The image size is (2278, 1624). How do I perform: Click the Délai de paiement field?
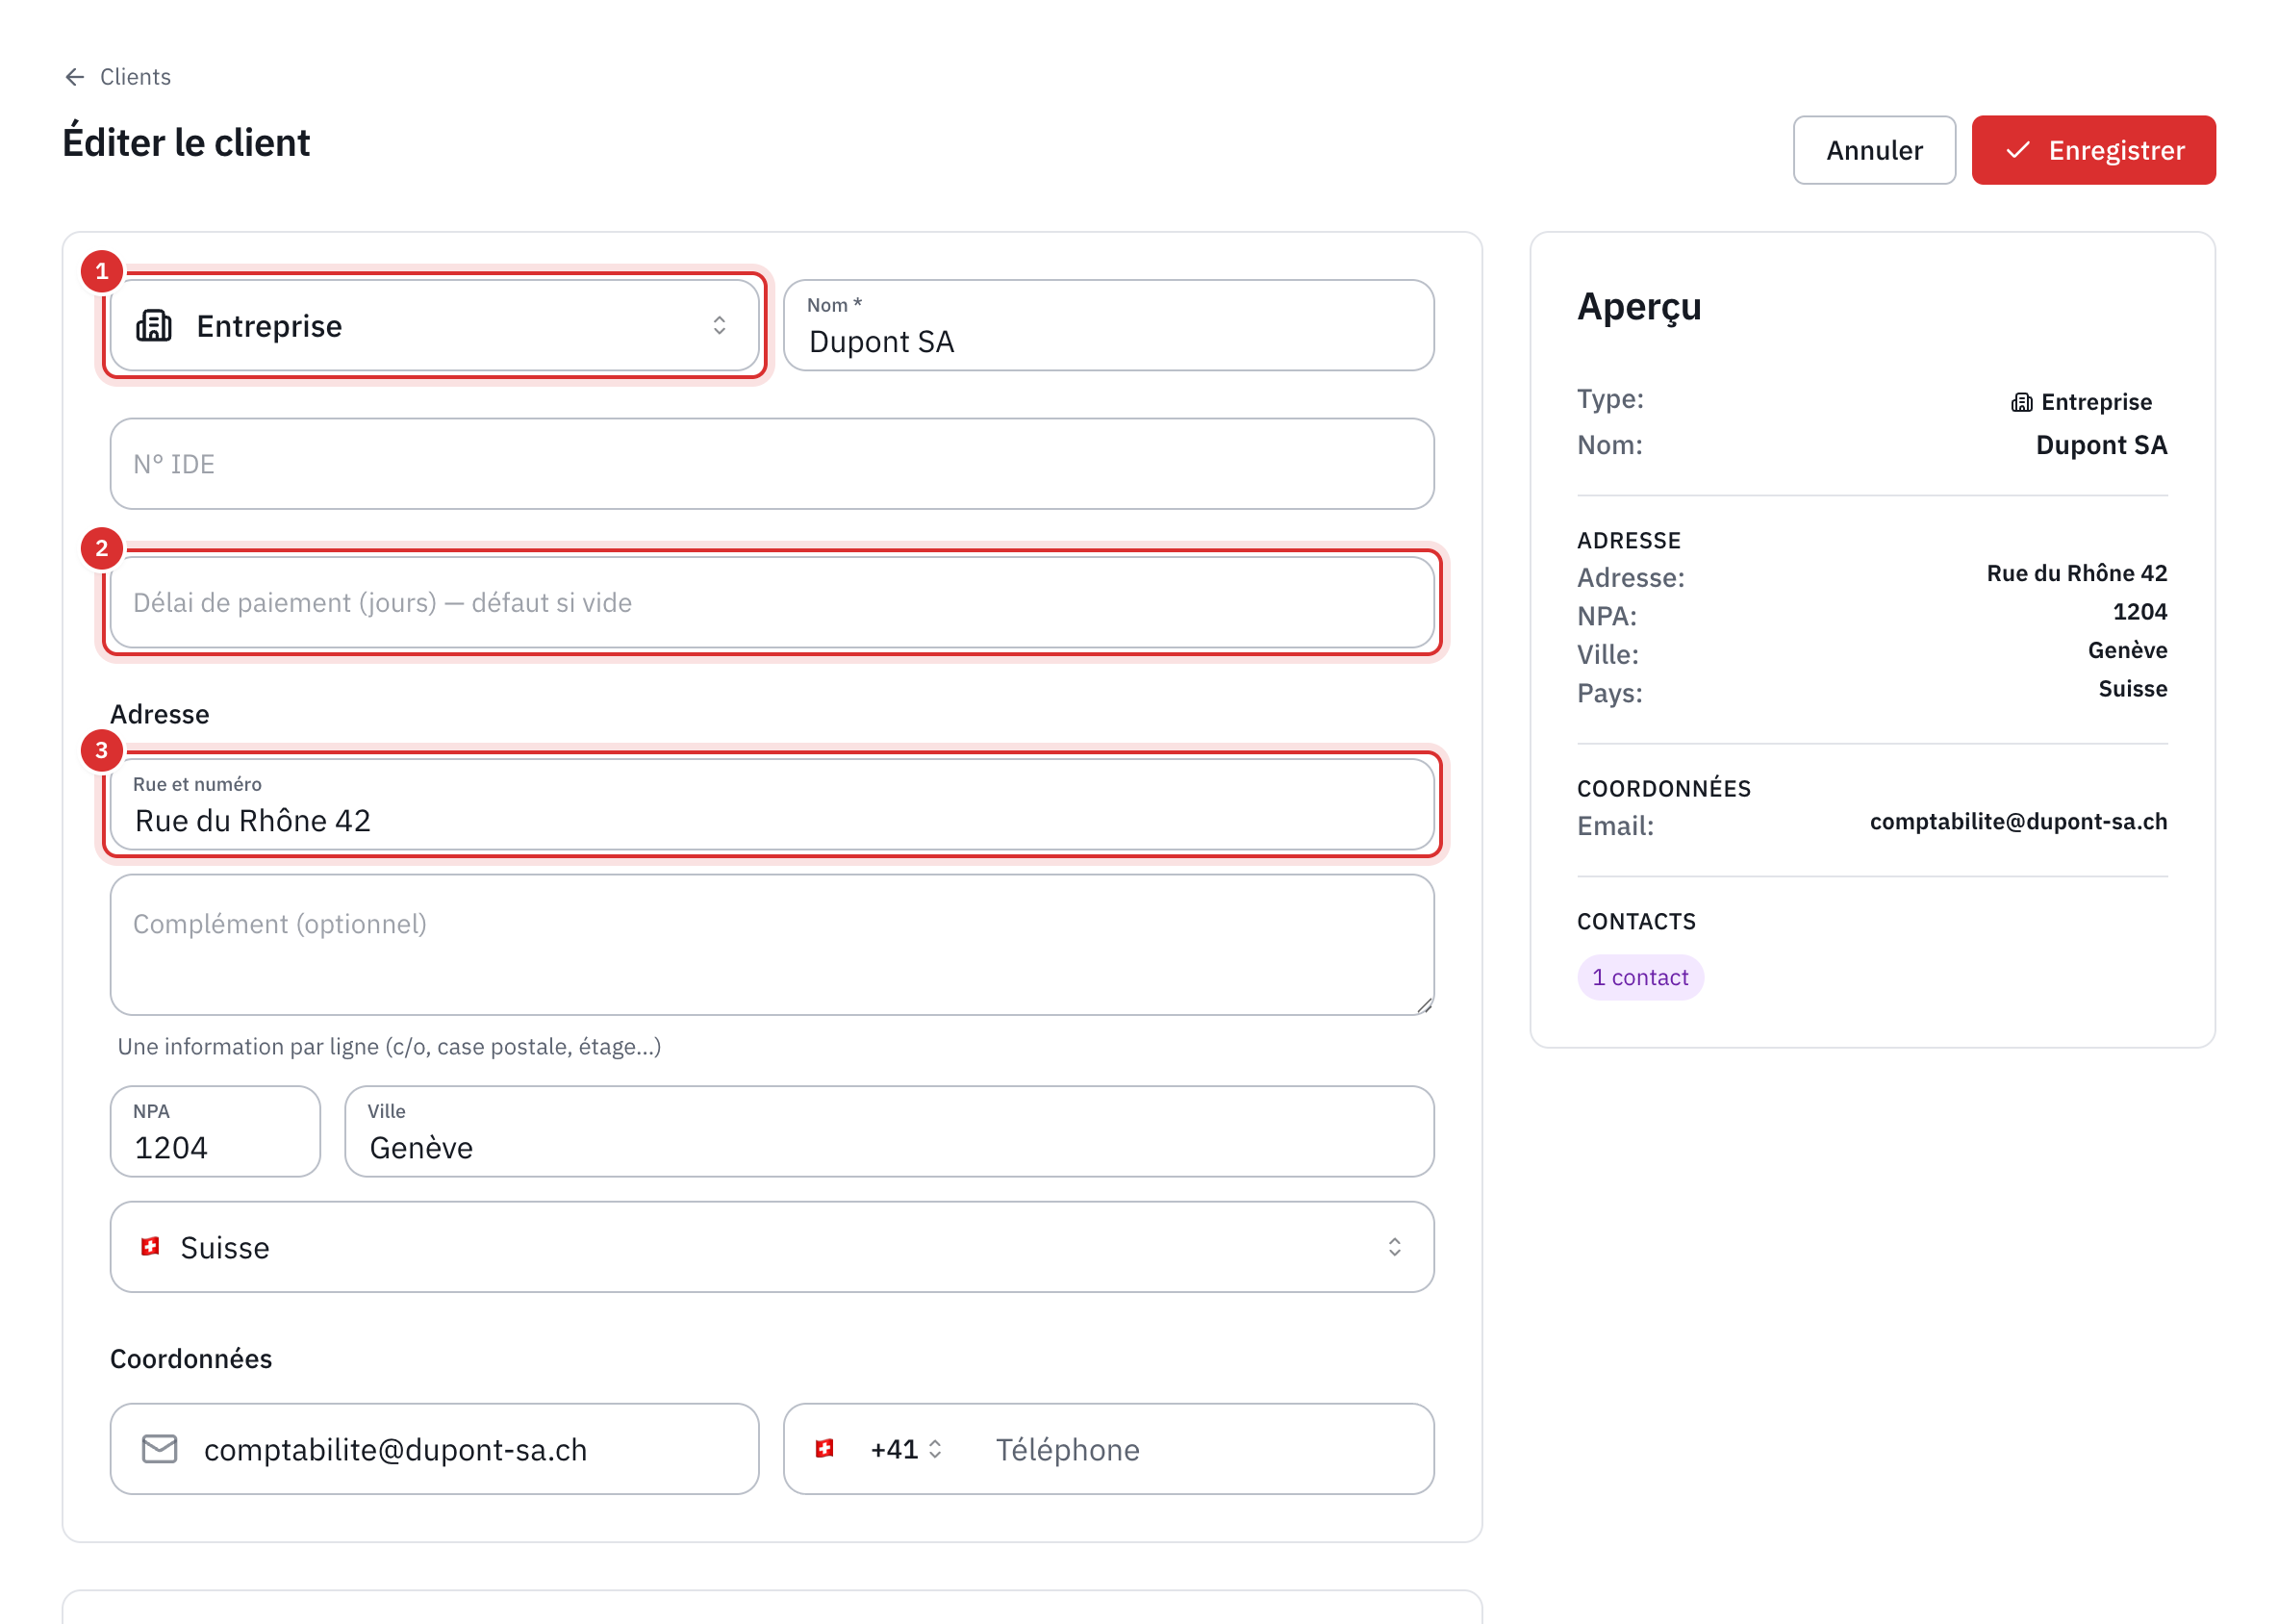tap(772, 602)
